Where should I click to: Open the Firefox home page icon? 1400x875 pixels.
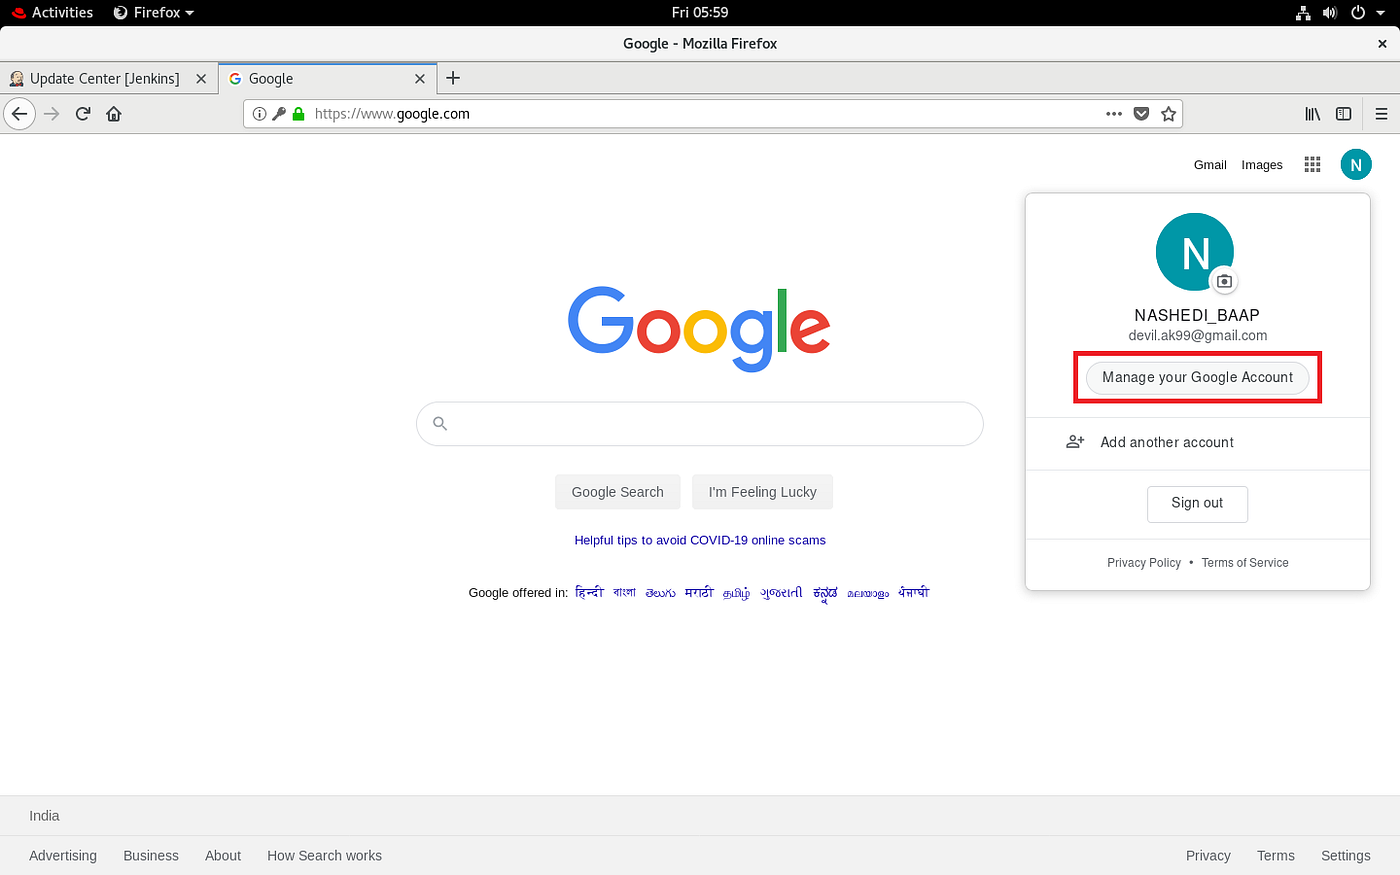click(x=114, y=114)
